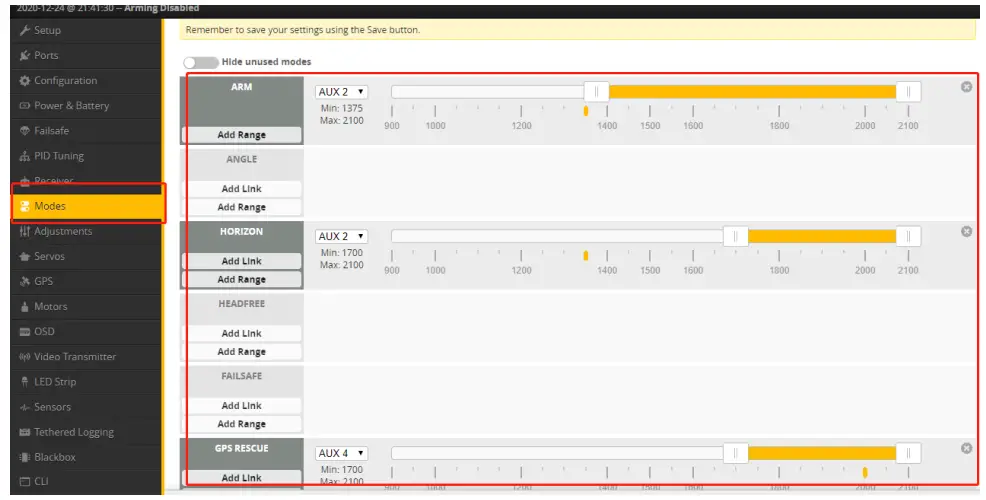Click the Tethered Logging icon
The height and width of the screenshot is (500, 986).
[25, 432]
